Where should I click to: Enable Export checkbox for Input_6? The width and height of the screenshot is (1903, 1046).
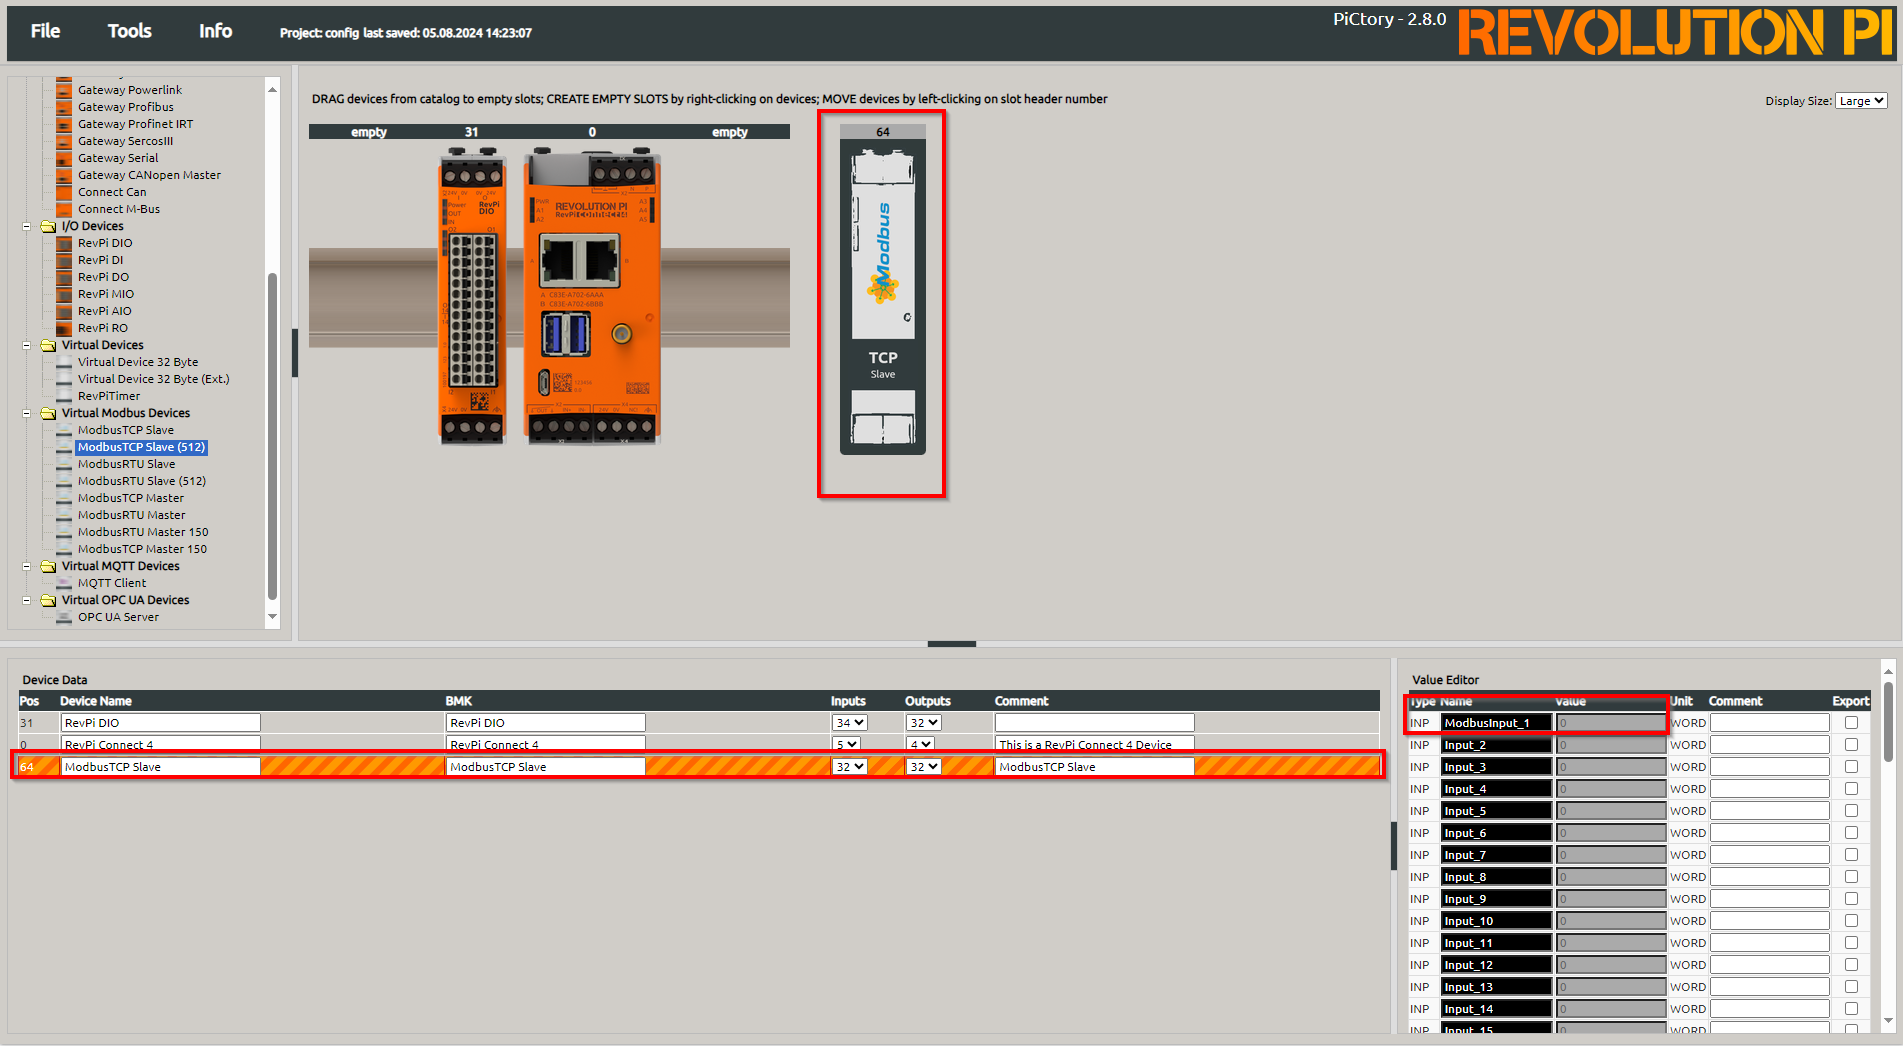pos(1851,833)
